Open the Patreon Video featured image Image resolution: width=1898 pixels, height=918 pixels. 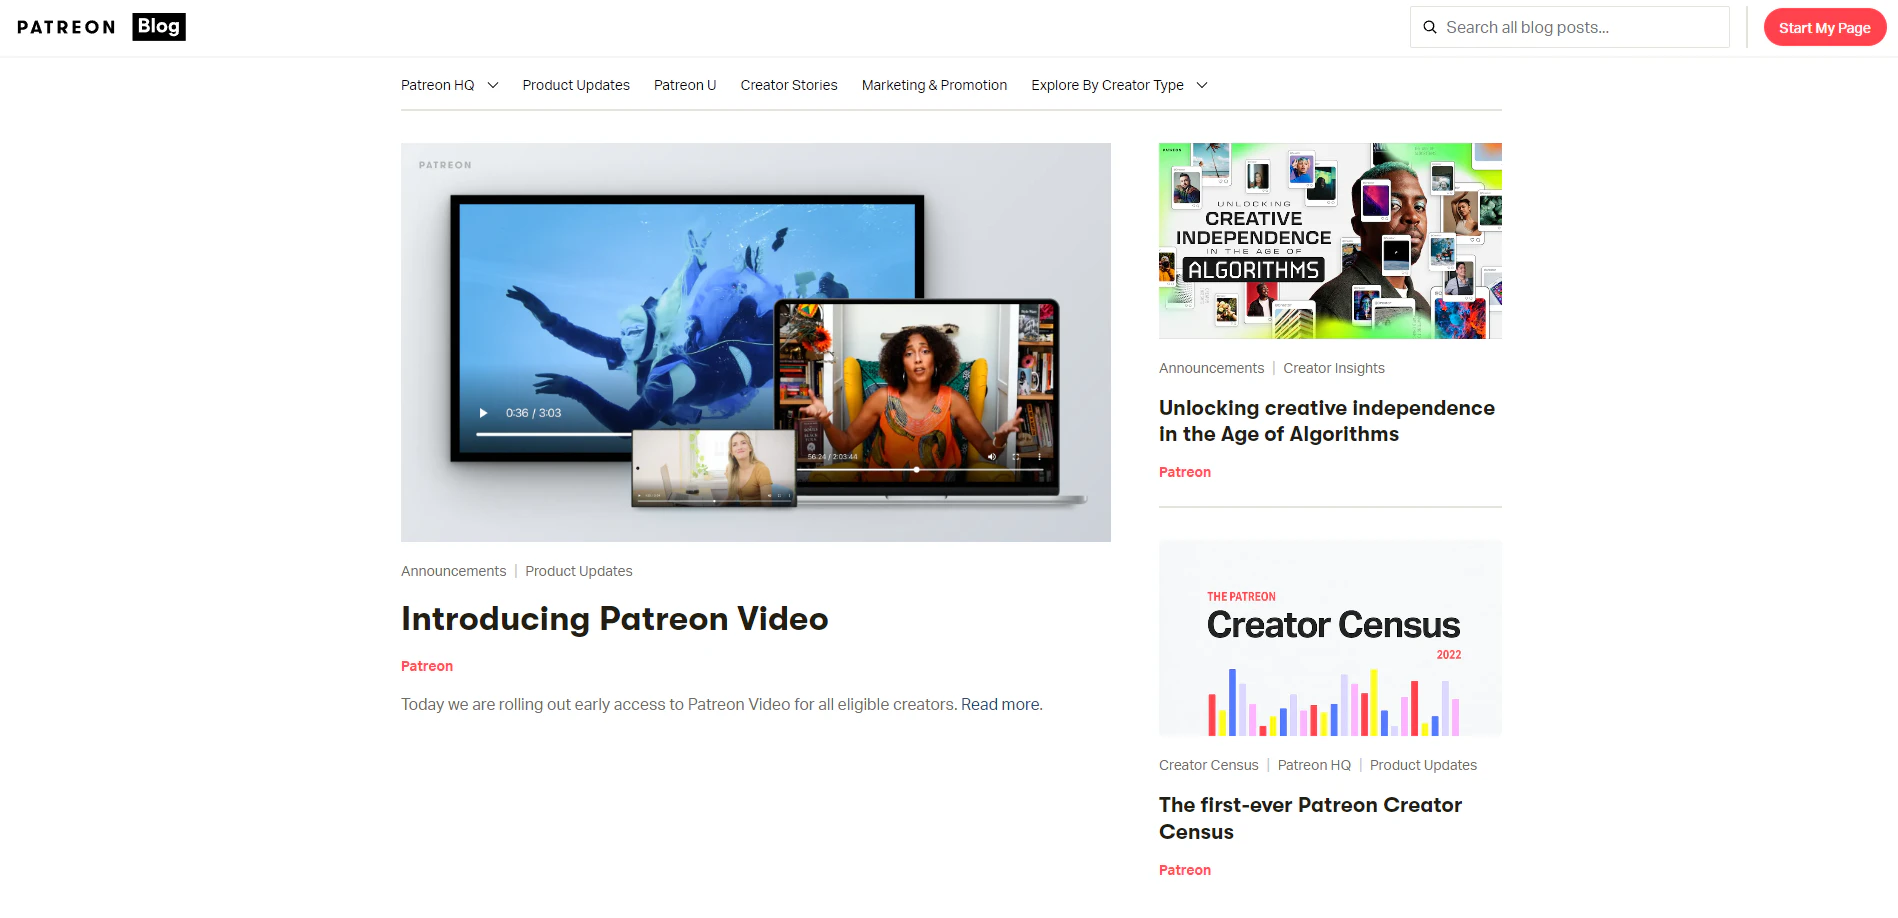[x=756, y=342]
